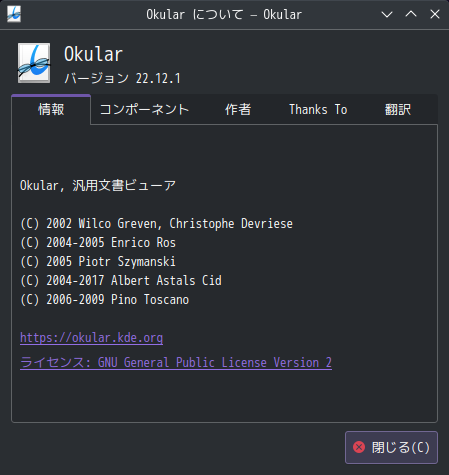Click the large Okular logo in header

pyautogui.click(x=34, y=63)
